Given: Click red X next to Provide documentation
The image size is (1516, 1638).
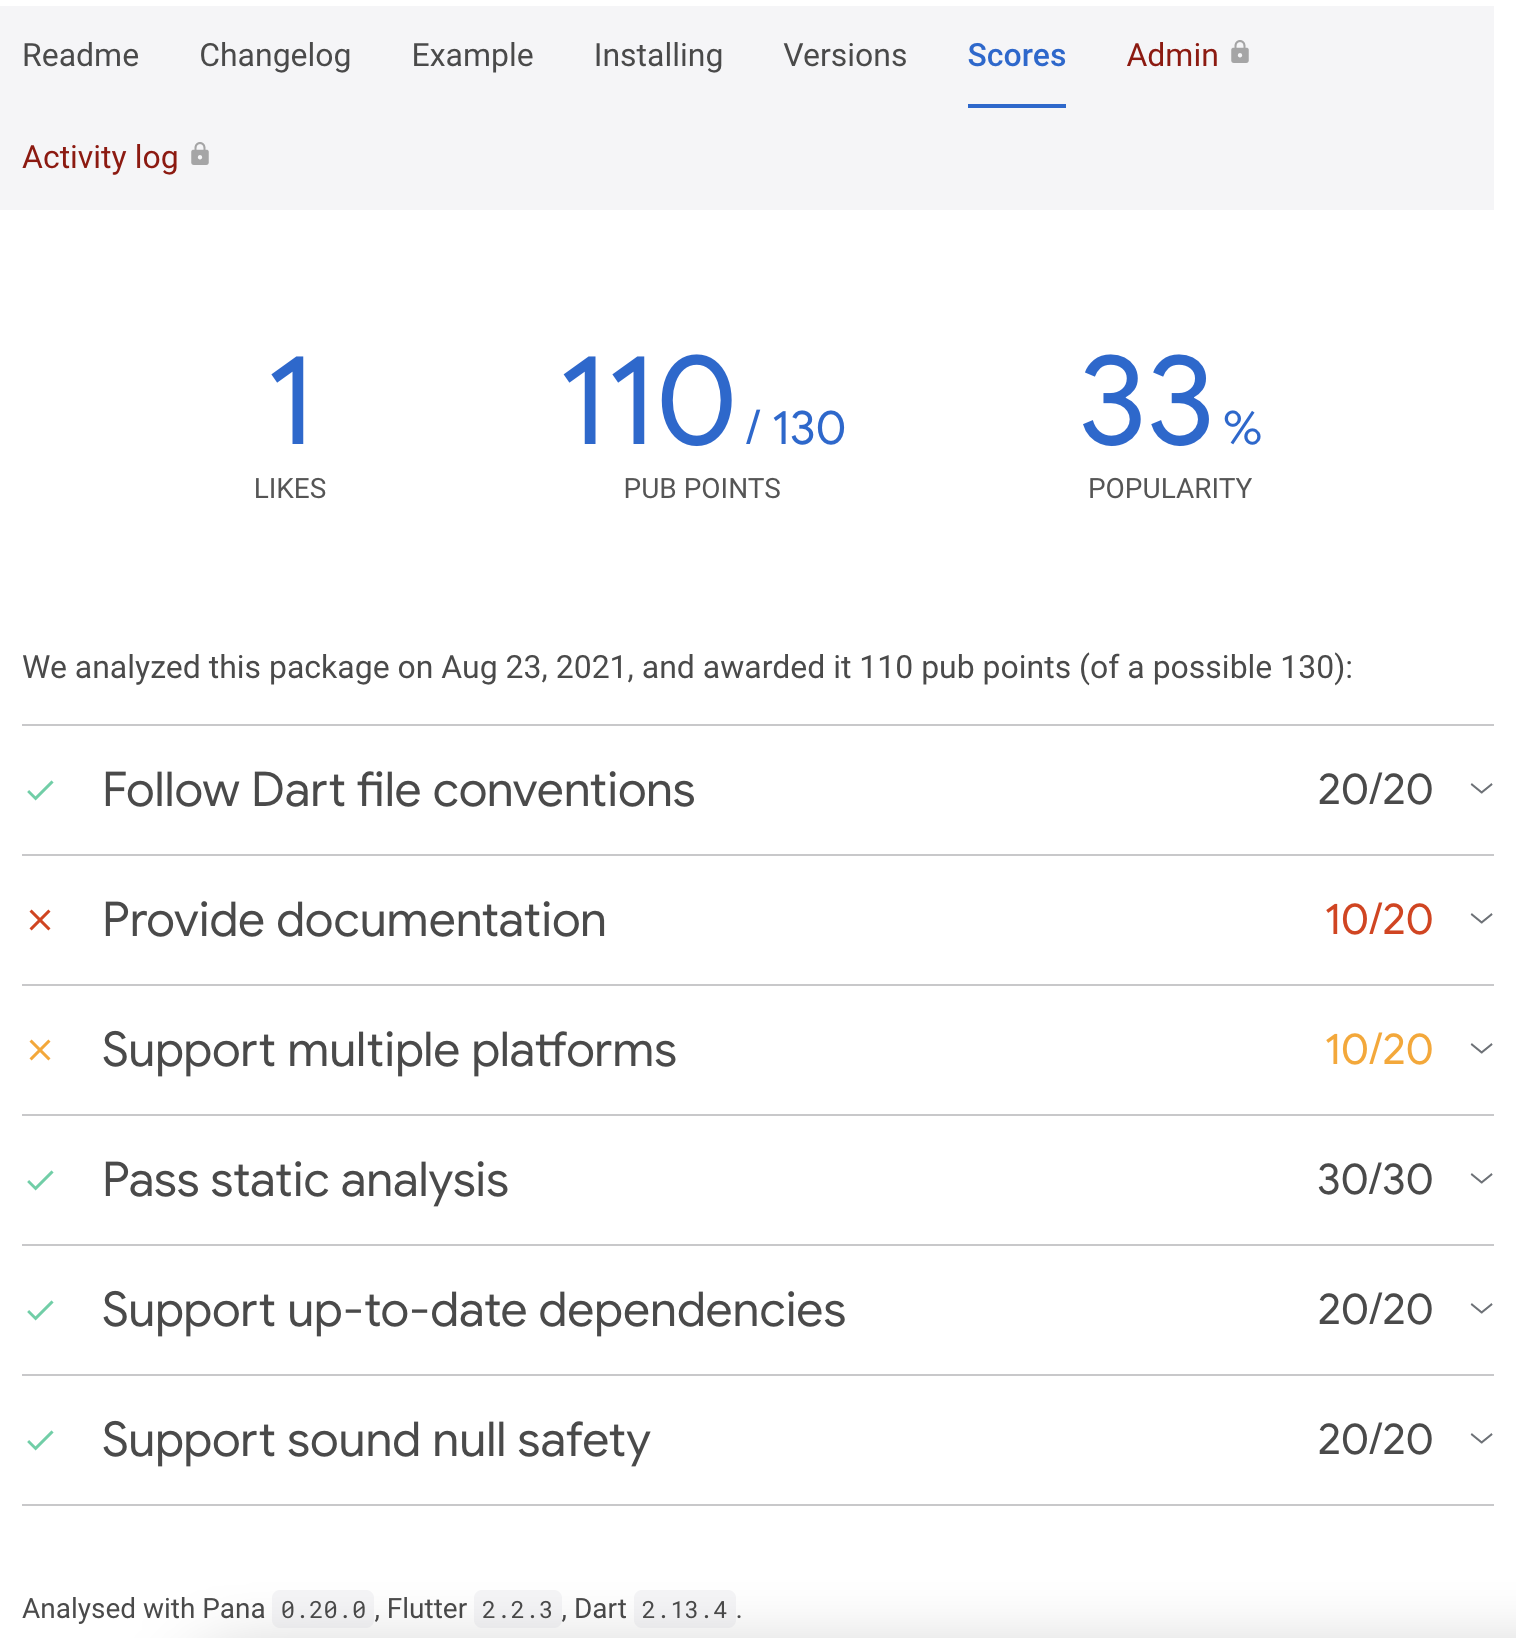Looking at the screenshot, I should pyautogui.click(x=40, y=920).
